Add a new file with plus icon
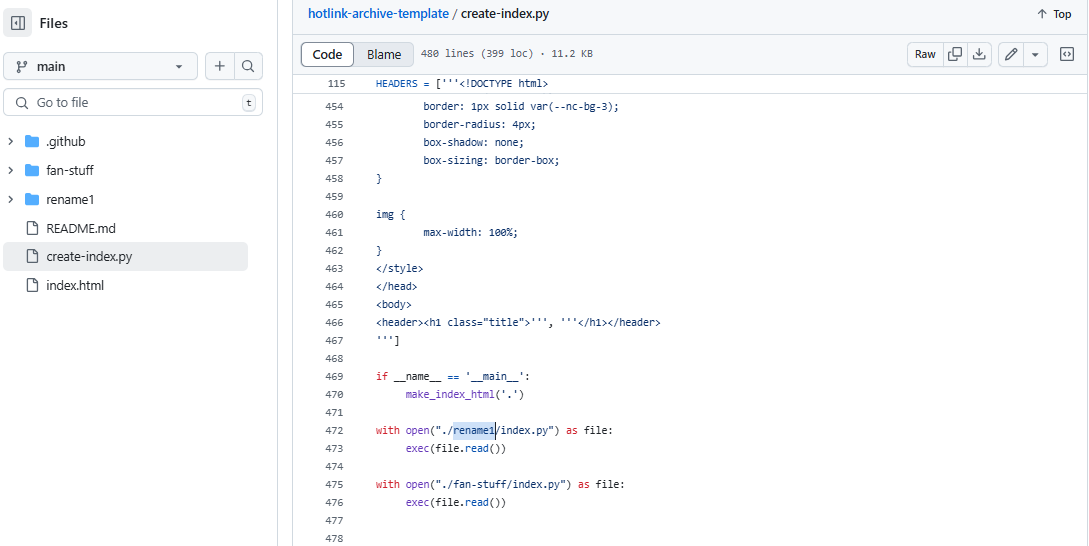Viewport: 1089px width, 546px height. click(219, 66)
